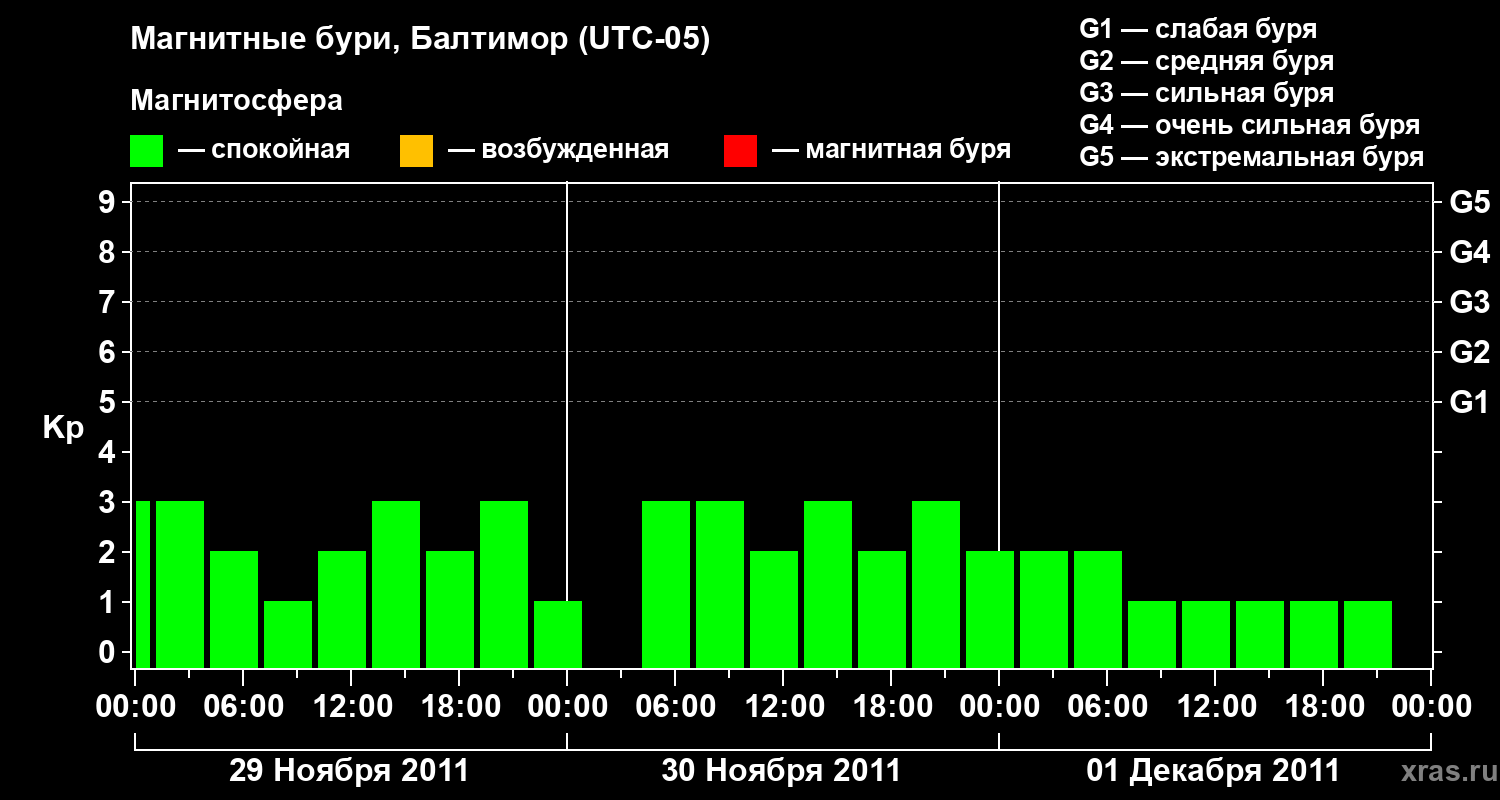Click the last Kp 1 bar on 01 Декабря
Screen dimensions: 1500x800
click(x=1368, y=634)
